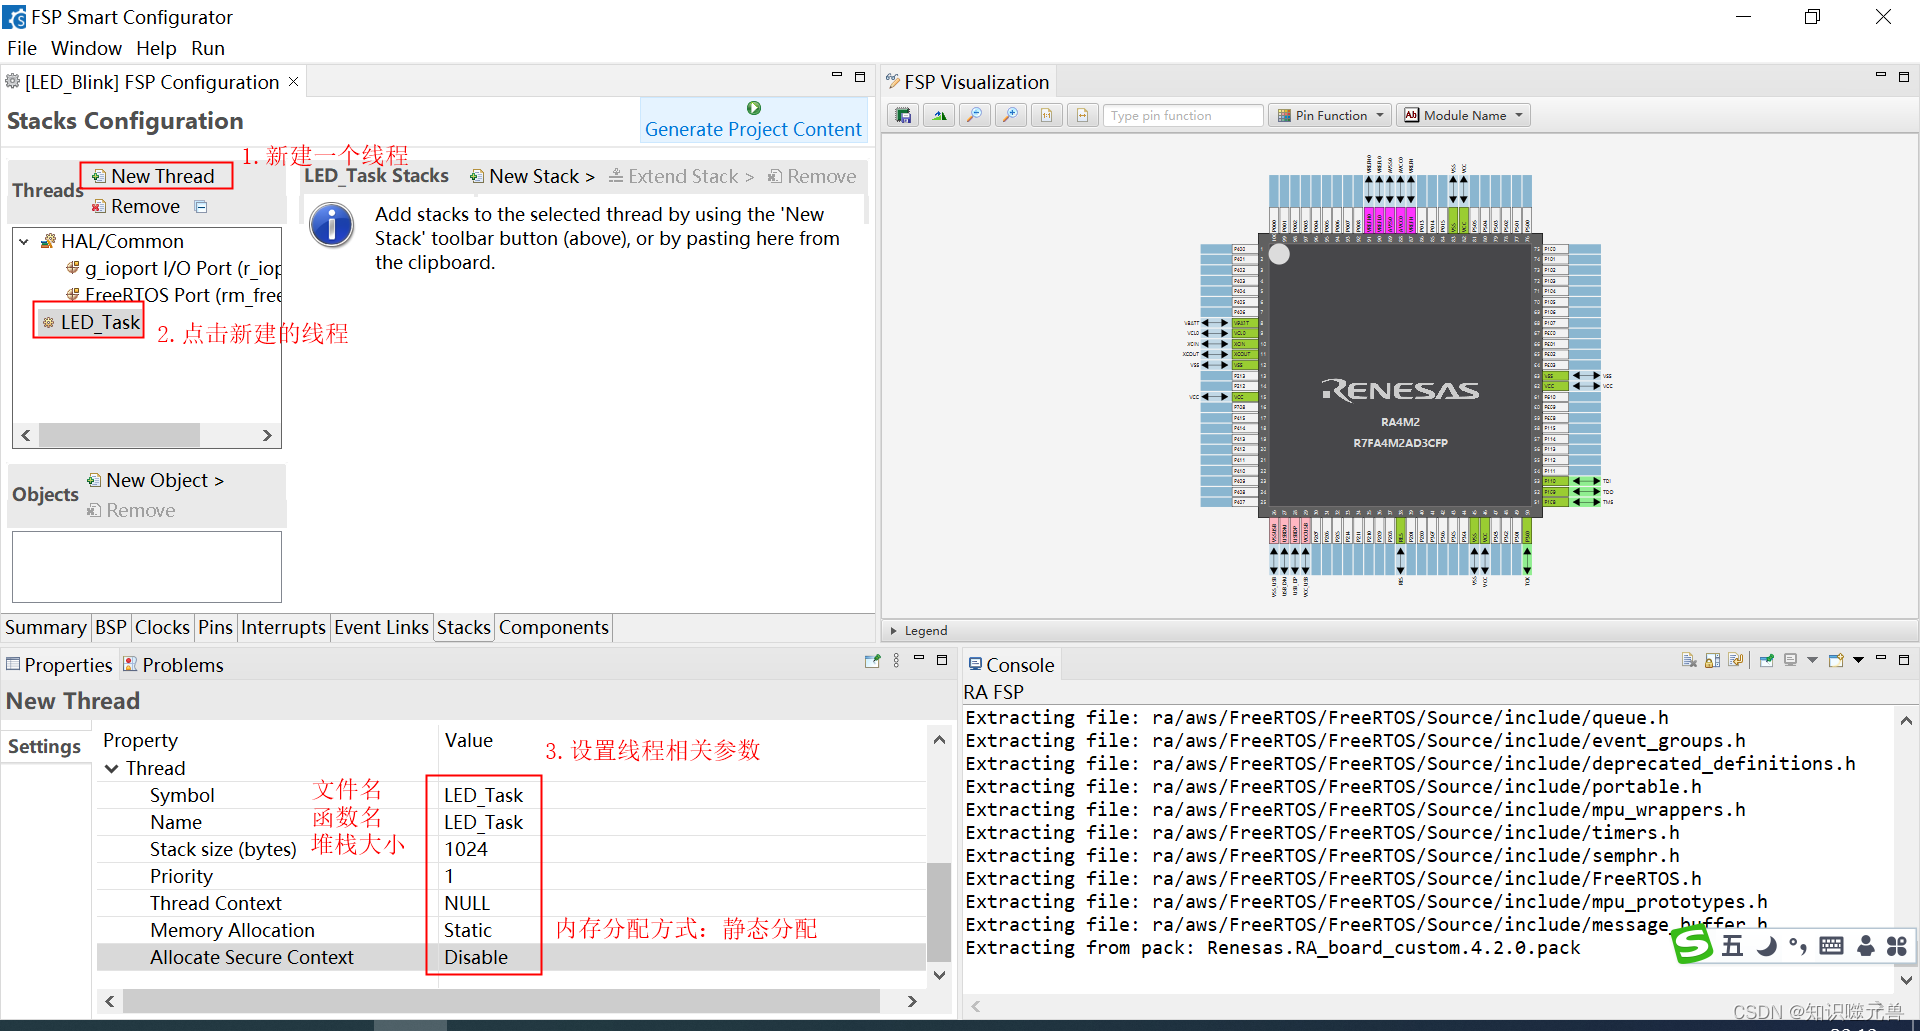Open the Run menu
The height and width of the screenshot is (1031, 1920).
[208, 48]
